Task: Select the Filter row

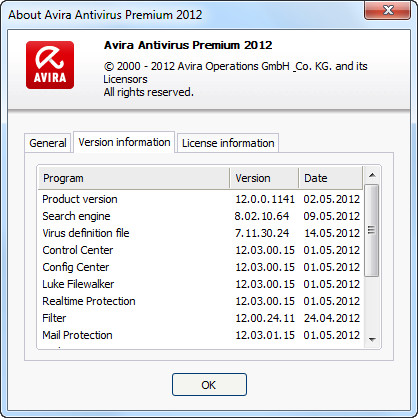Action: coord(201,318)
